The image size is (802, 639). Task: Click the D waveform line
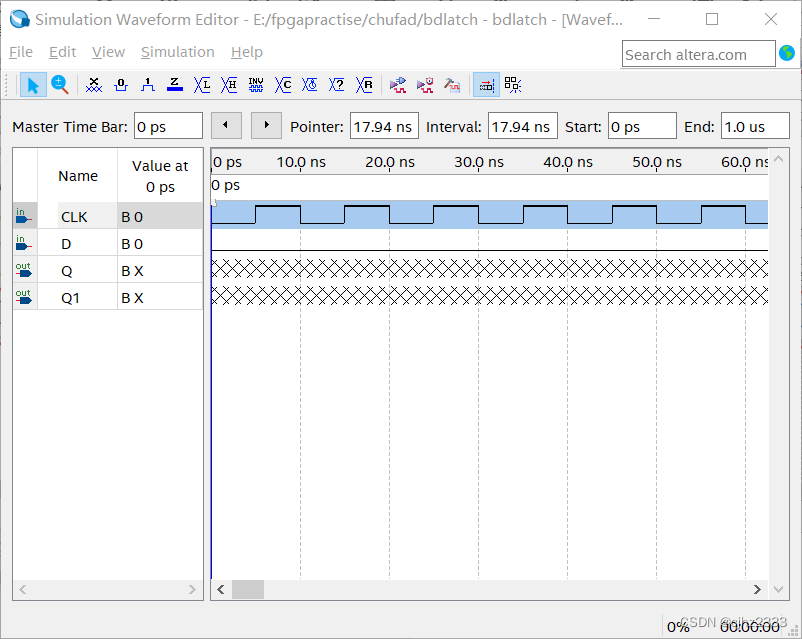[489, 250]
